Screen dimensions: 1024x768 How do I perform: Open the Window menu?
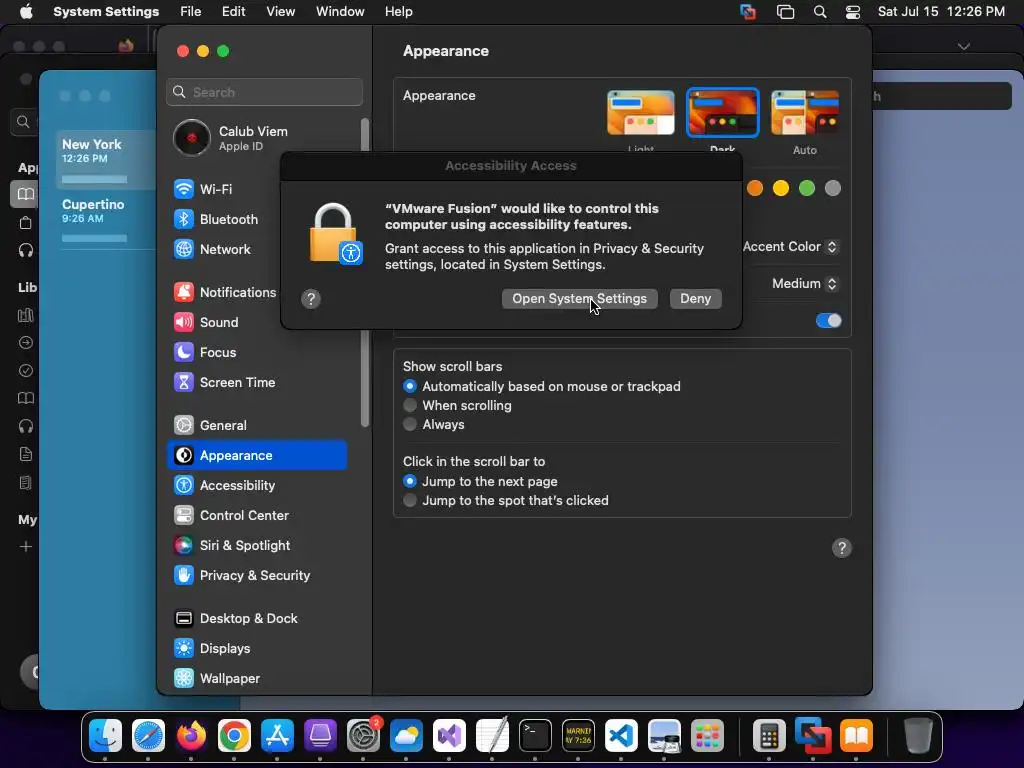[340, 12]
